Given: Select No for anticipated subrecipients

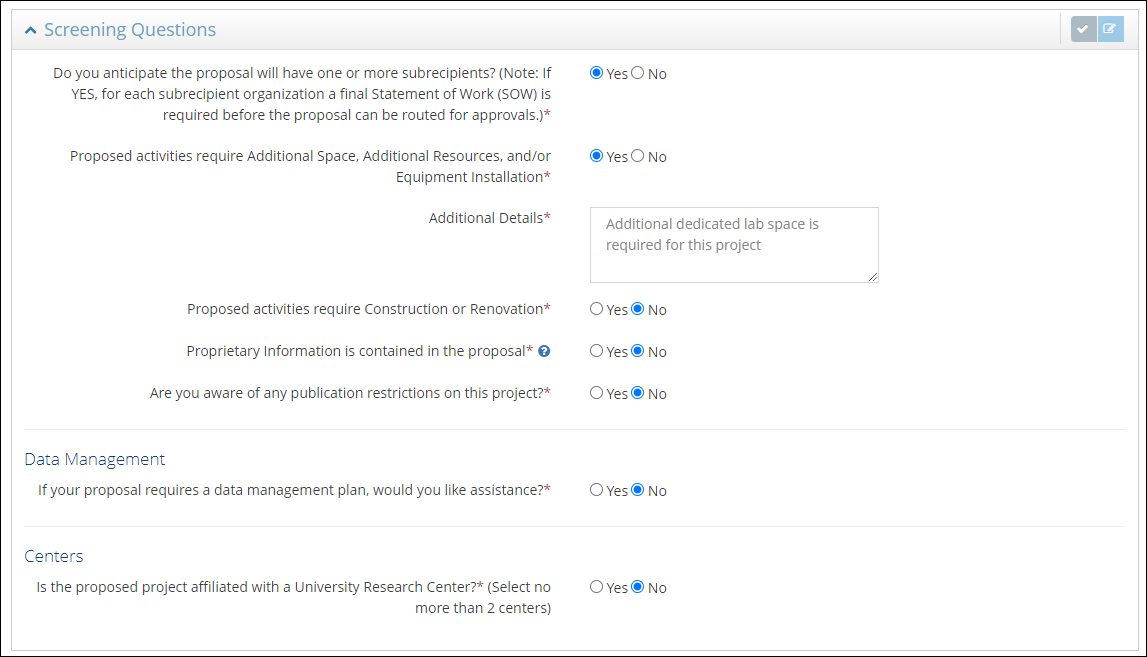Looking at the screenshot, I should (638, 73).
